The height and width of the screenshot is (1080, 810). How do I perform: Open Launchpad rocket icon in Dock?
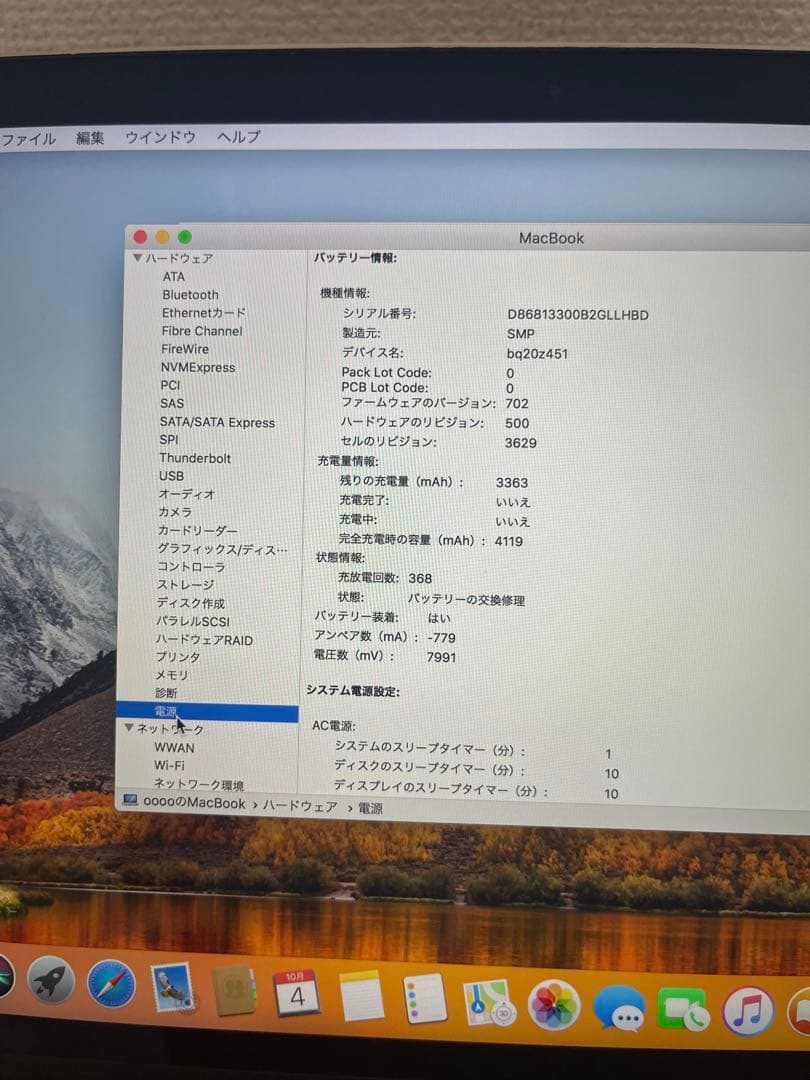[50, 980]
